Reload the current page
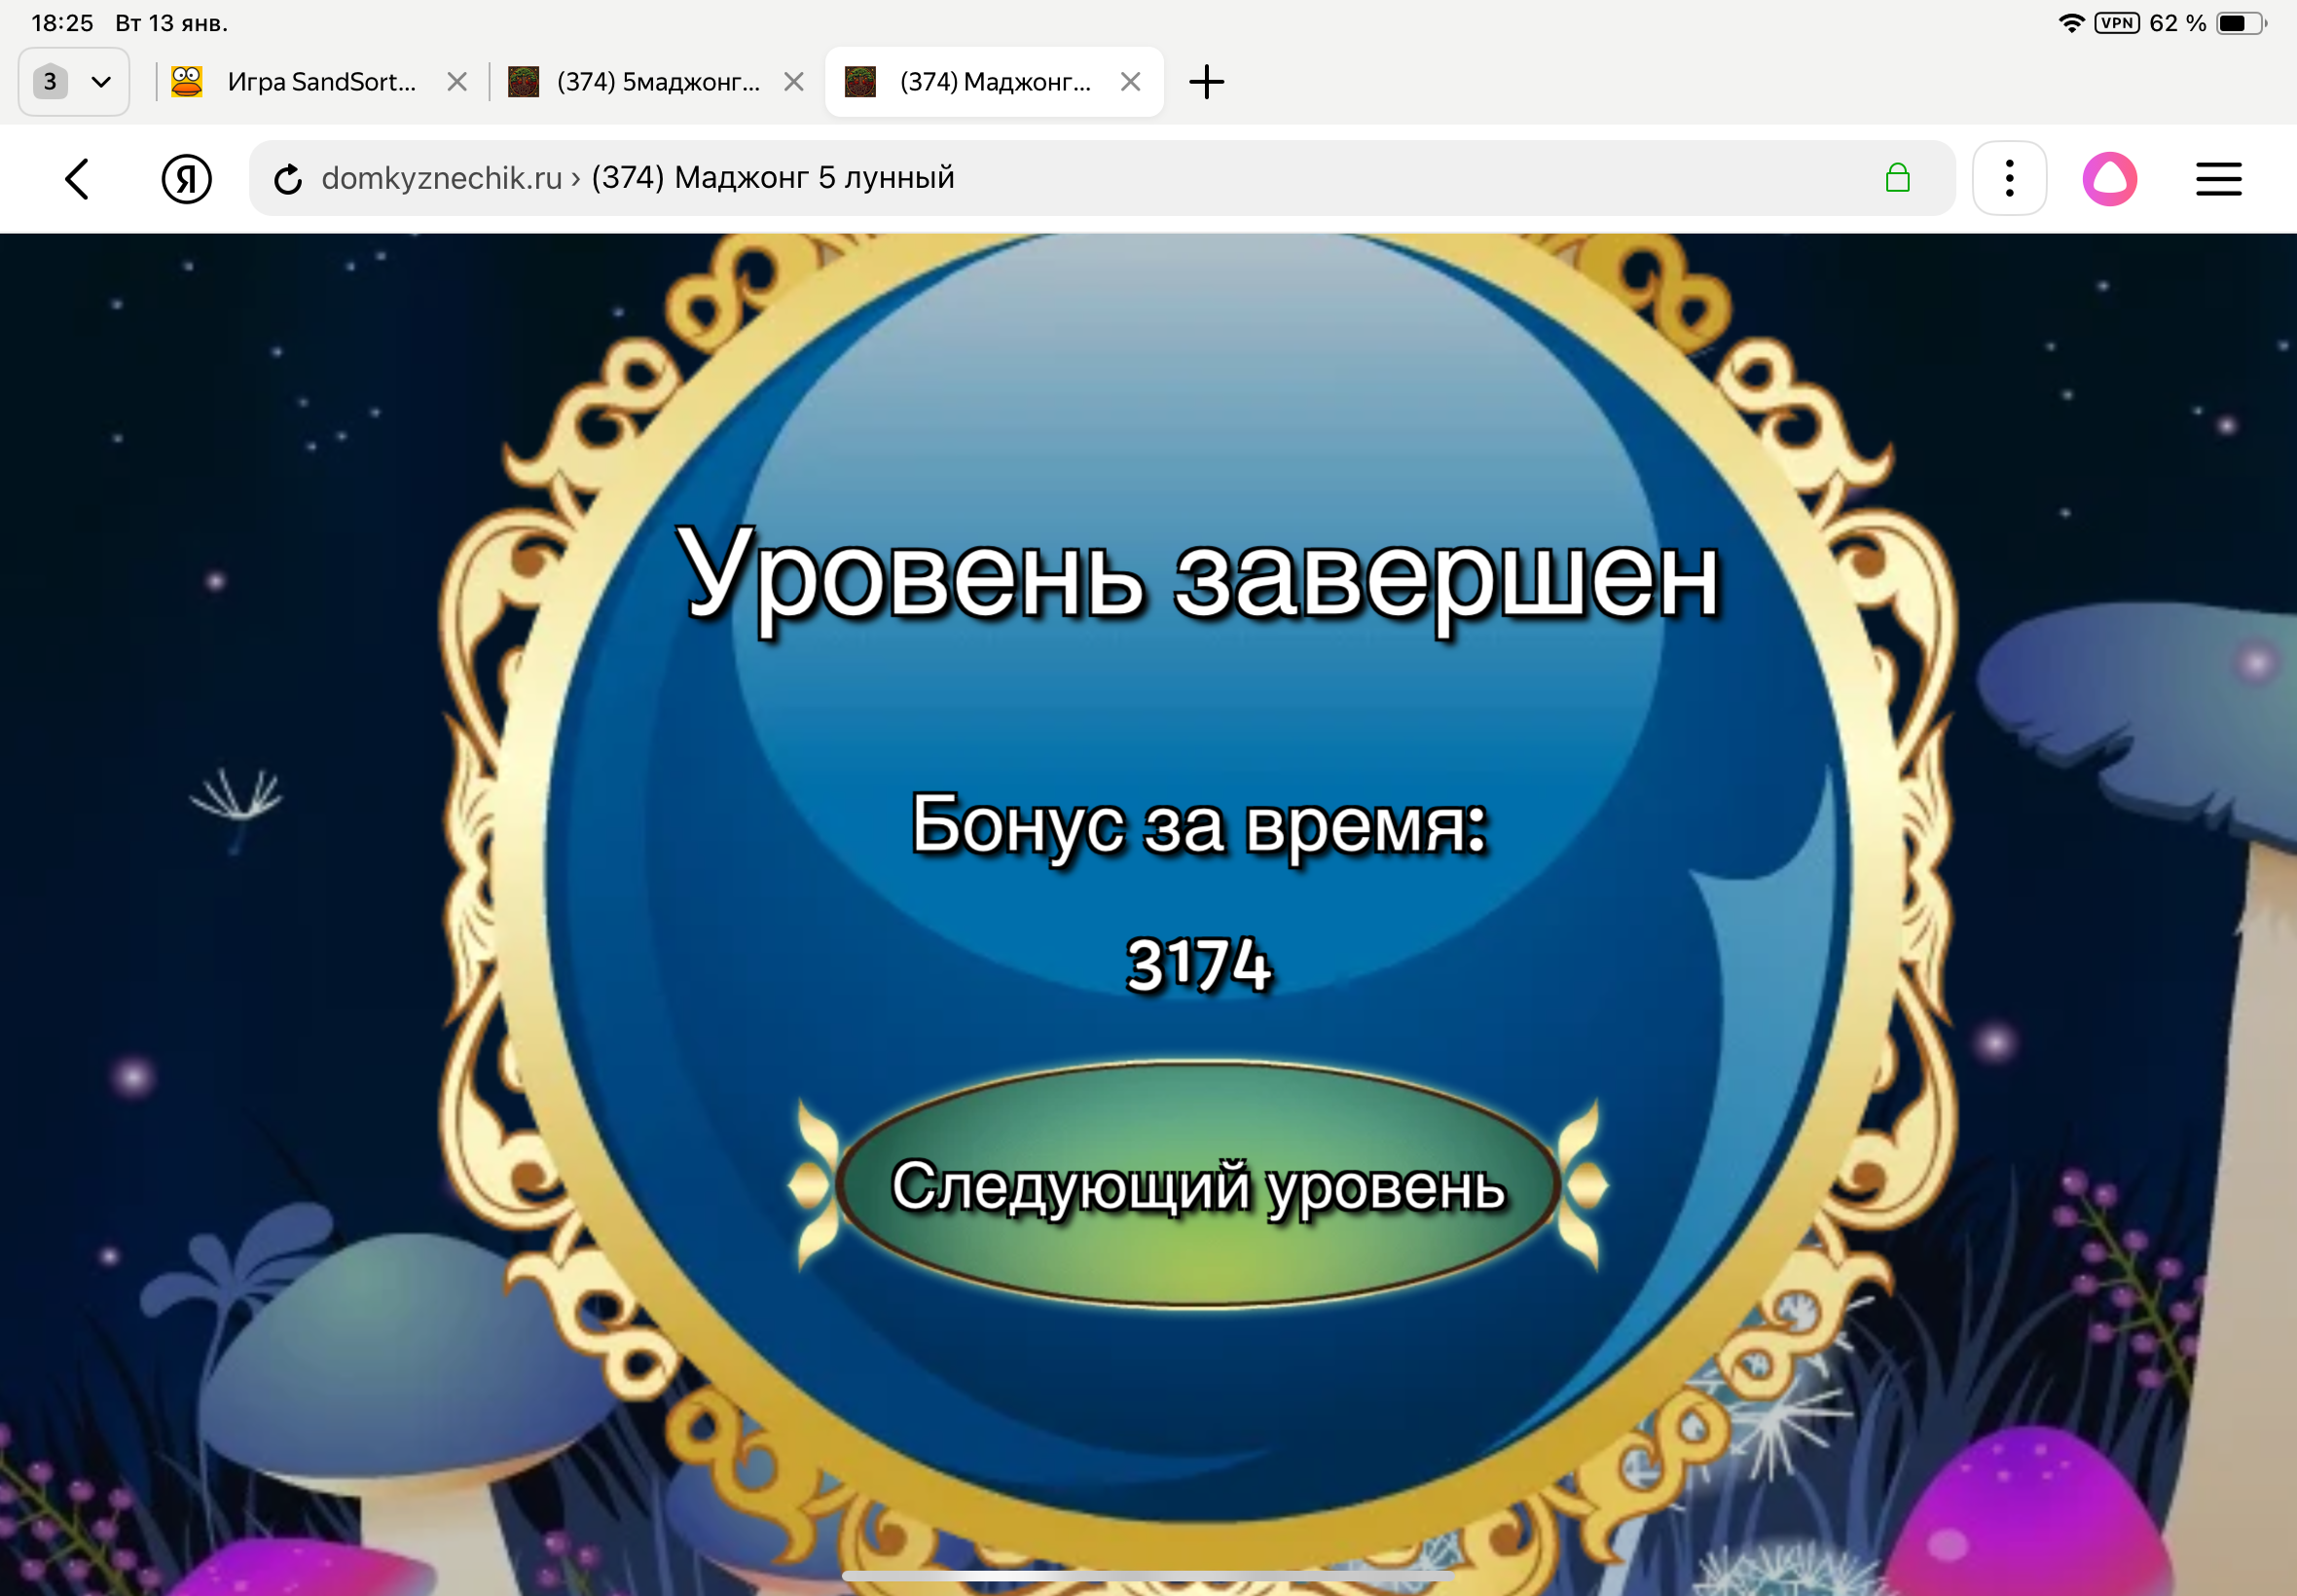 (288, 178)
